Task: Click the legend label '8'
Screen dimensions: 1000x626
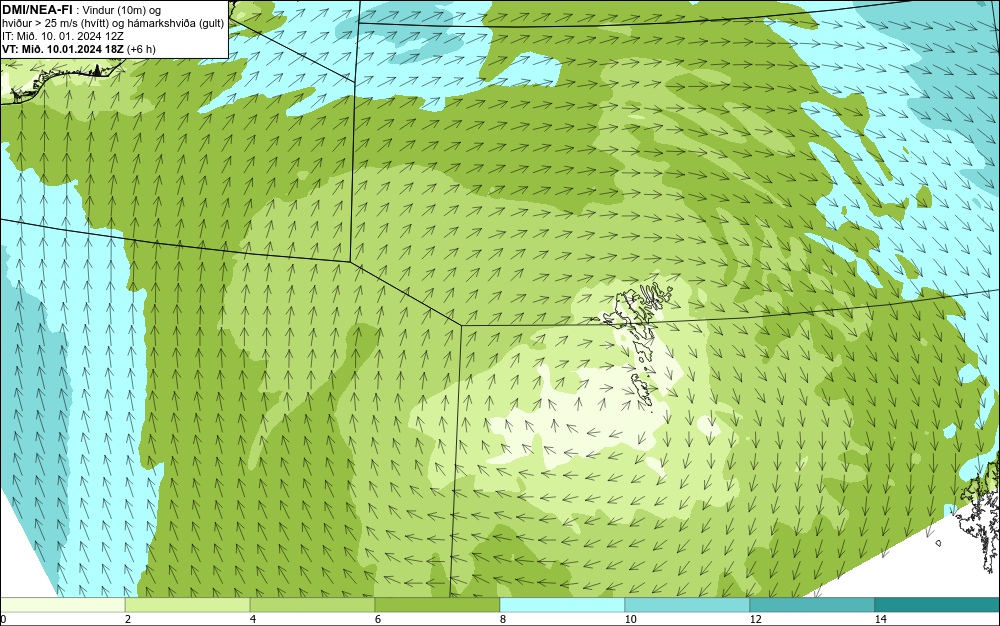Action: (503, 619)
